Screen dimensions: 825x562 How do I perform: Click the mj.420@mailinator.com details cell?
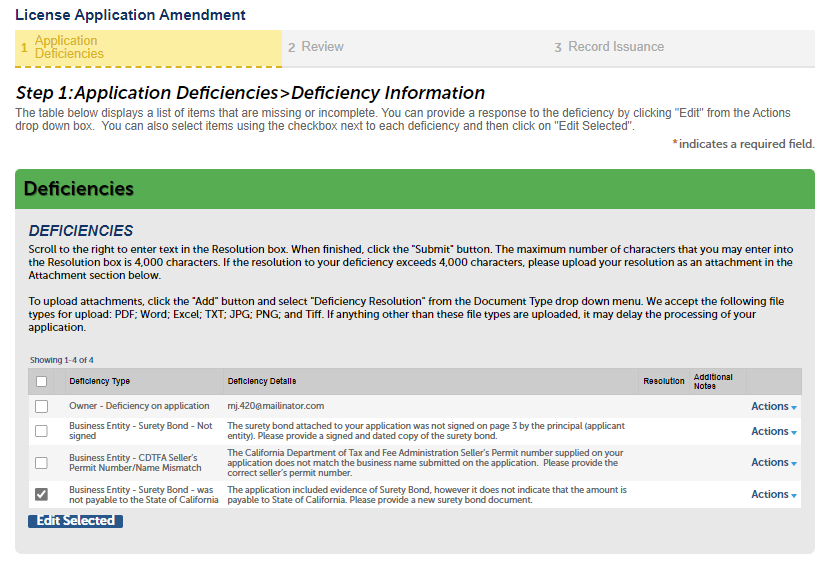[x=275, y=406]
